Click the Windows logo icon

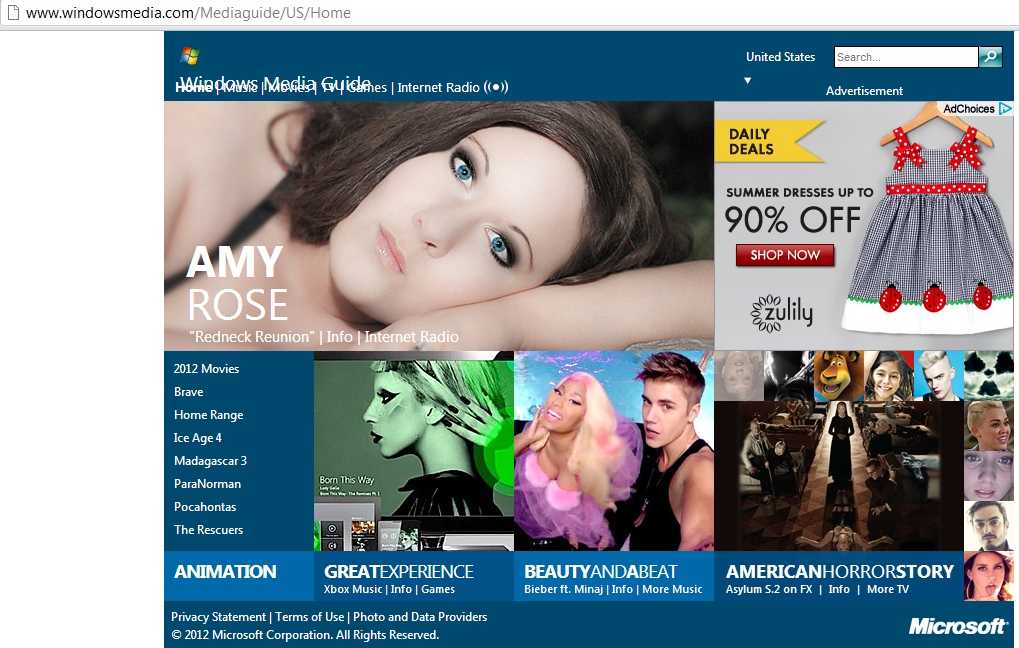(190, 56)
